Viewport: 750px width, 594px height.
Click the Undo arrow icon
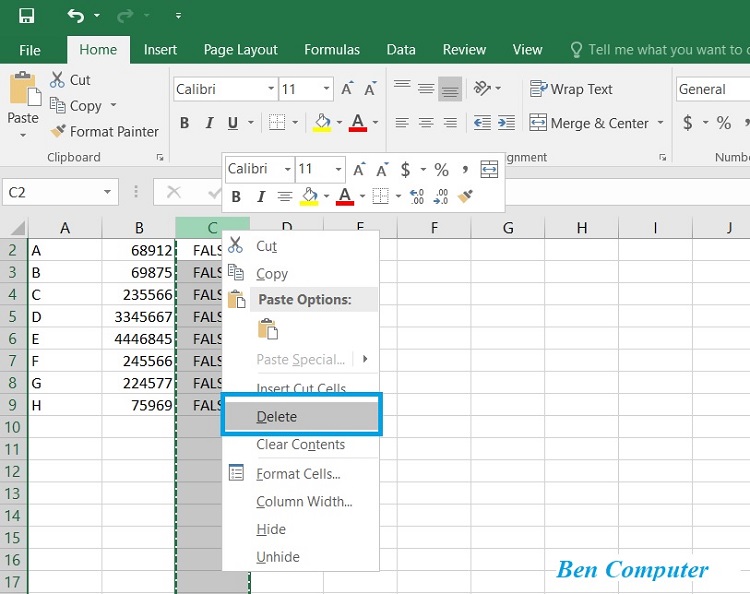(76, 16)
